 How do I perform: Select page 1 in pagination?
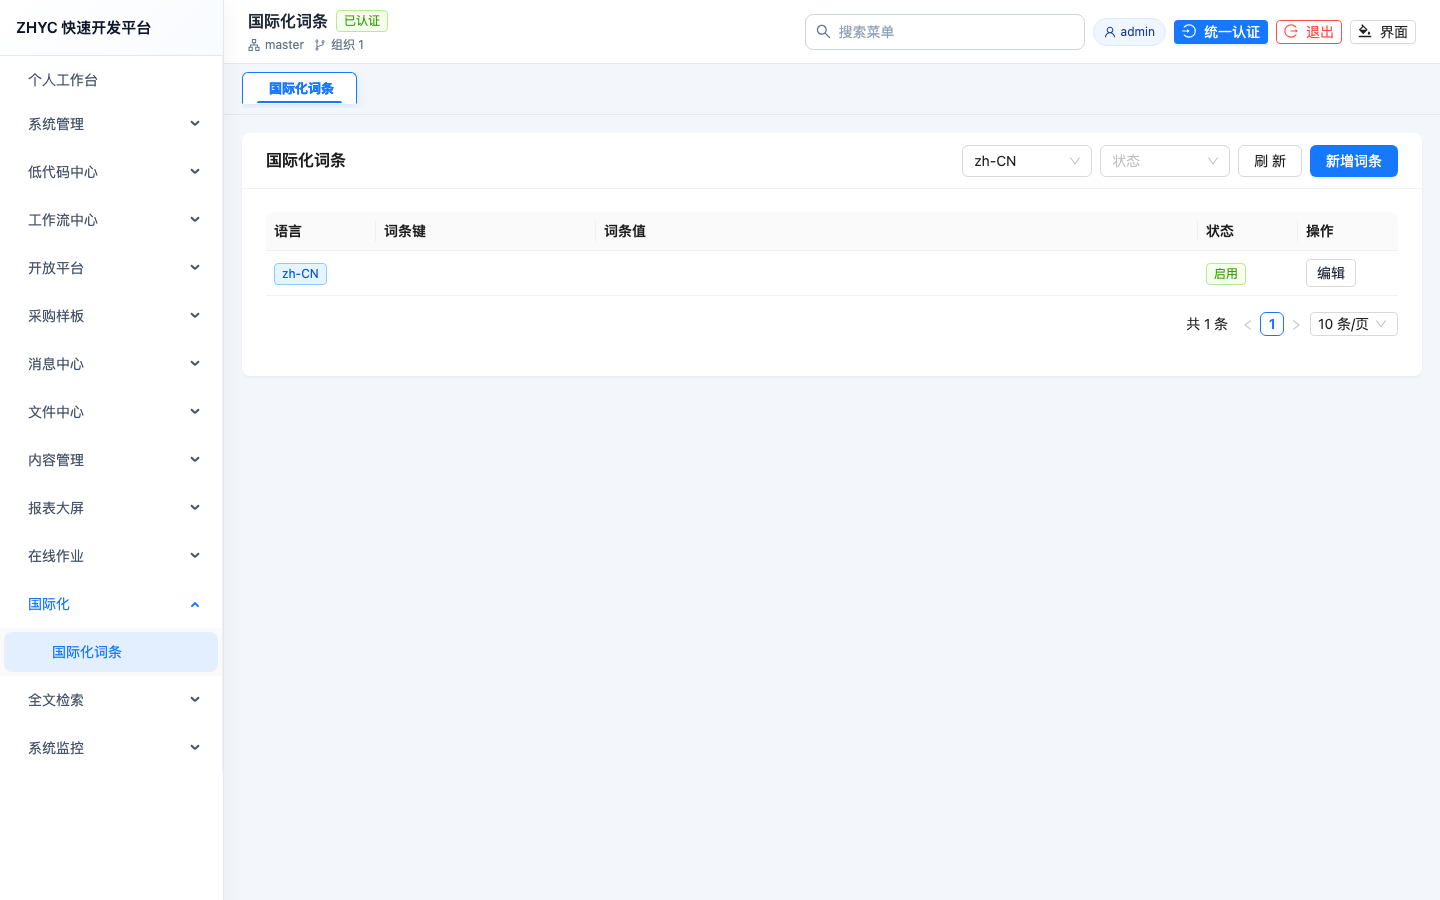[1272, 324]
